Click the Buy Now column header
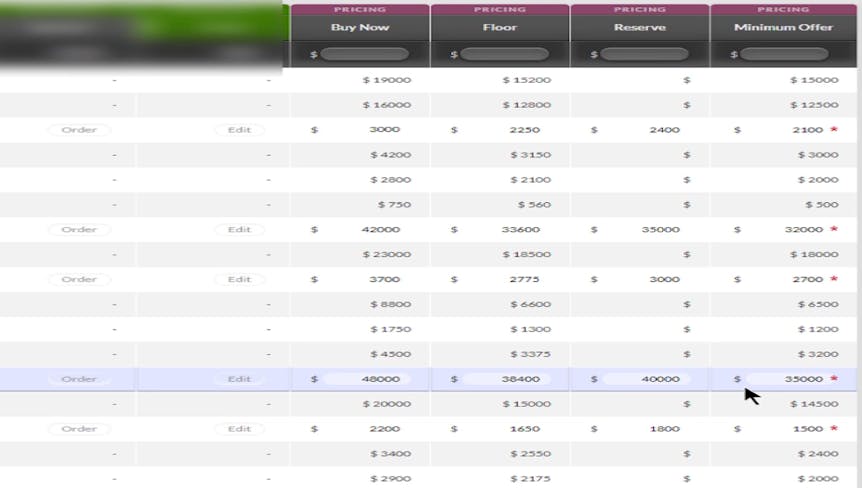Image resolution: width=862 pixels, height=488 pixels. point(360,27)
